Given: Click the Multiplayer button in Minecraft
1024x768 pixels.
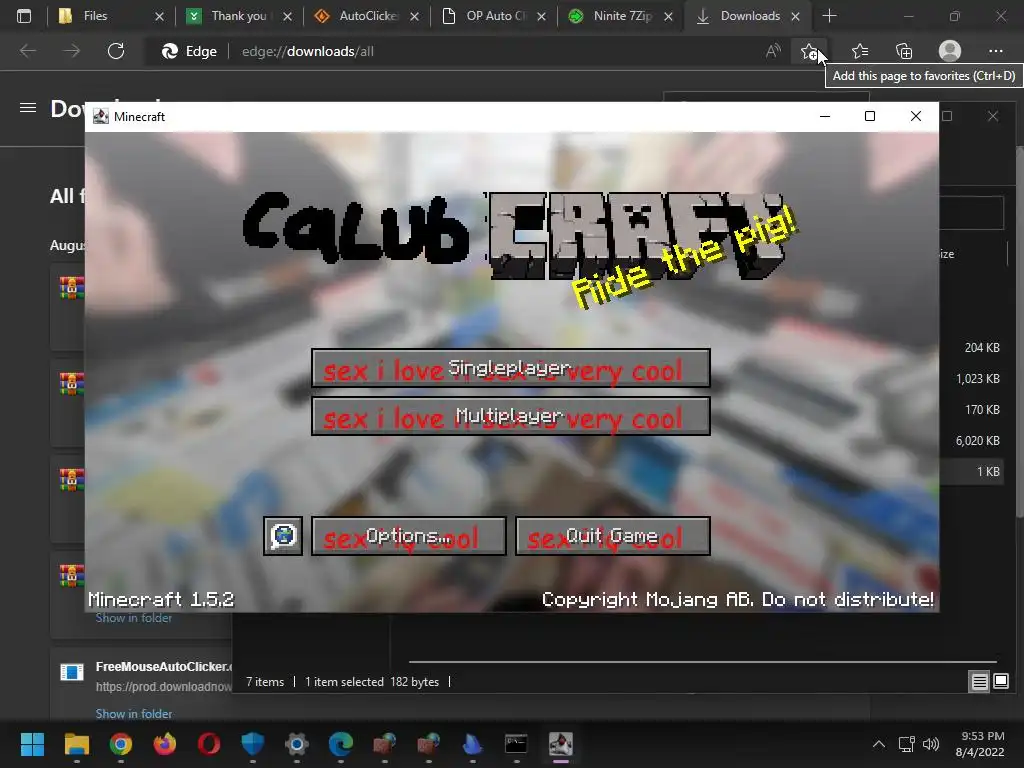Looking at the screenshot, I should click(x=511, y=416).
